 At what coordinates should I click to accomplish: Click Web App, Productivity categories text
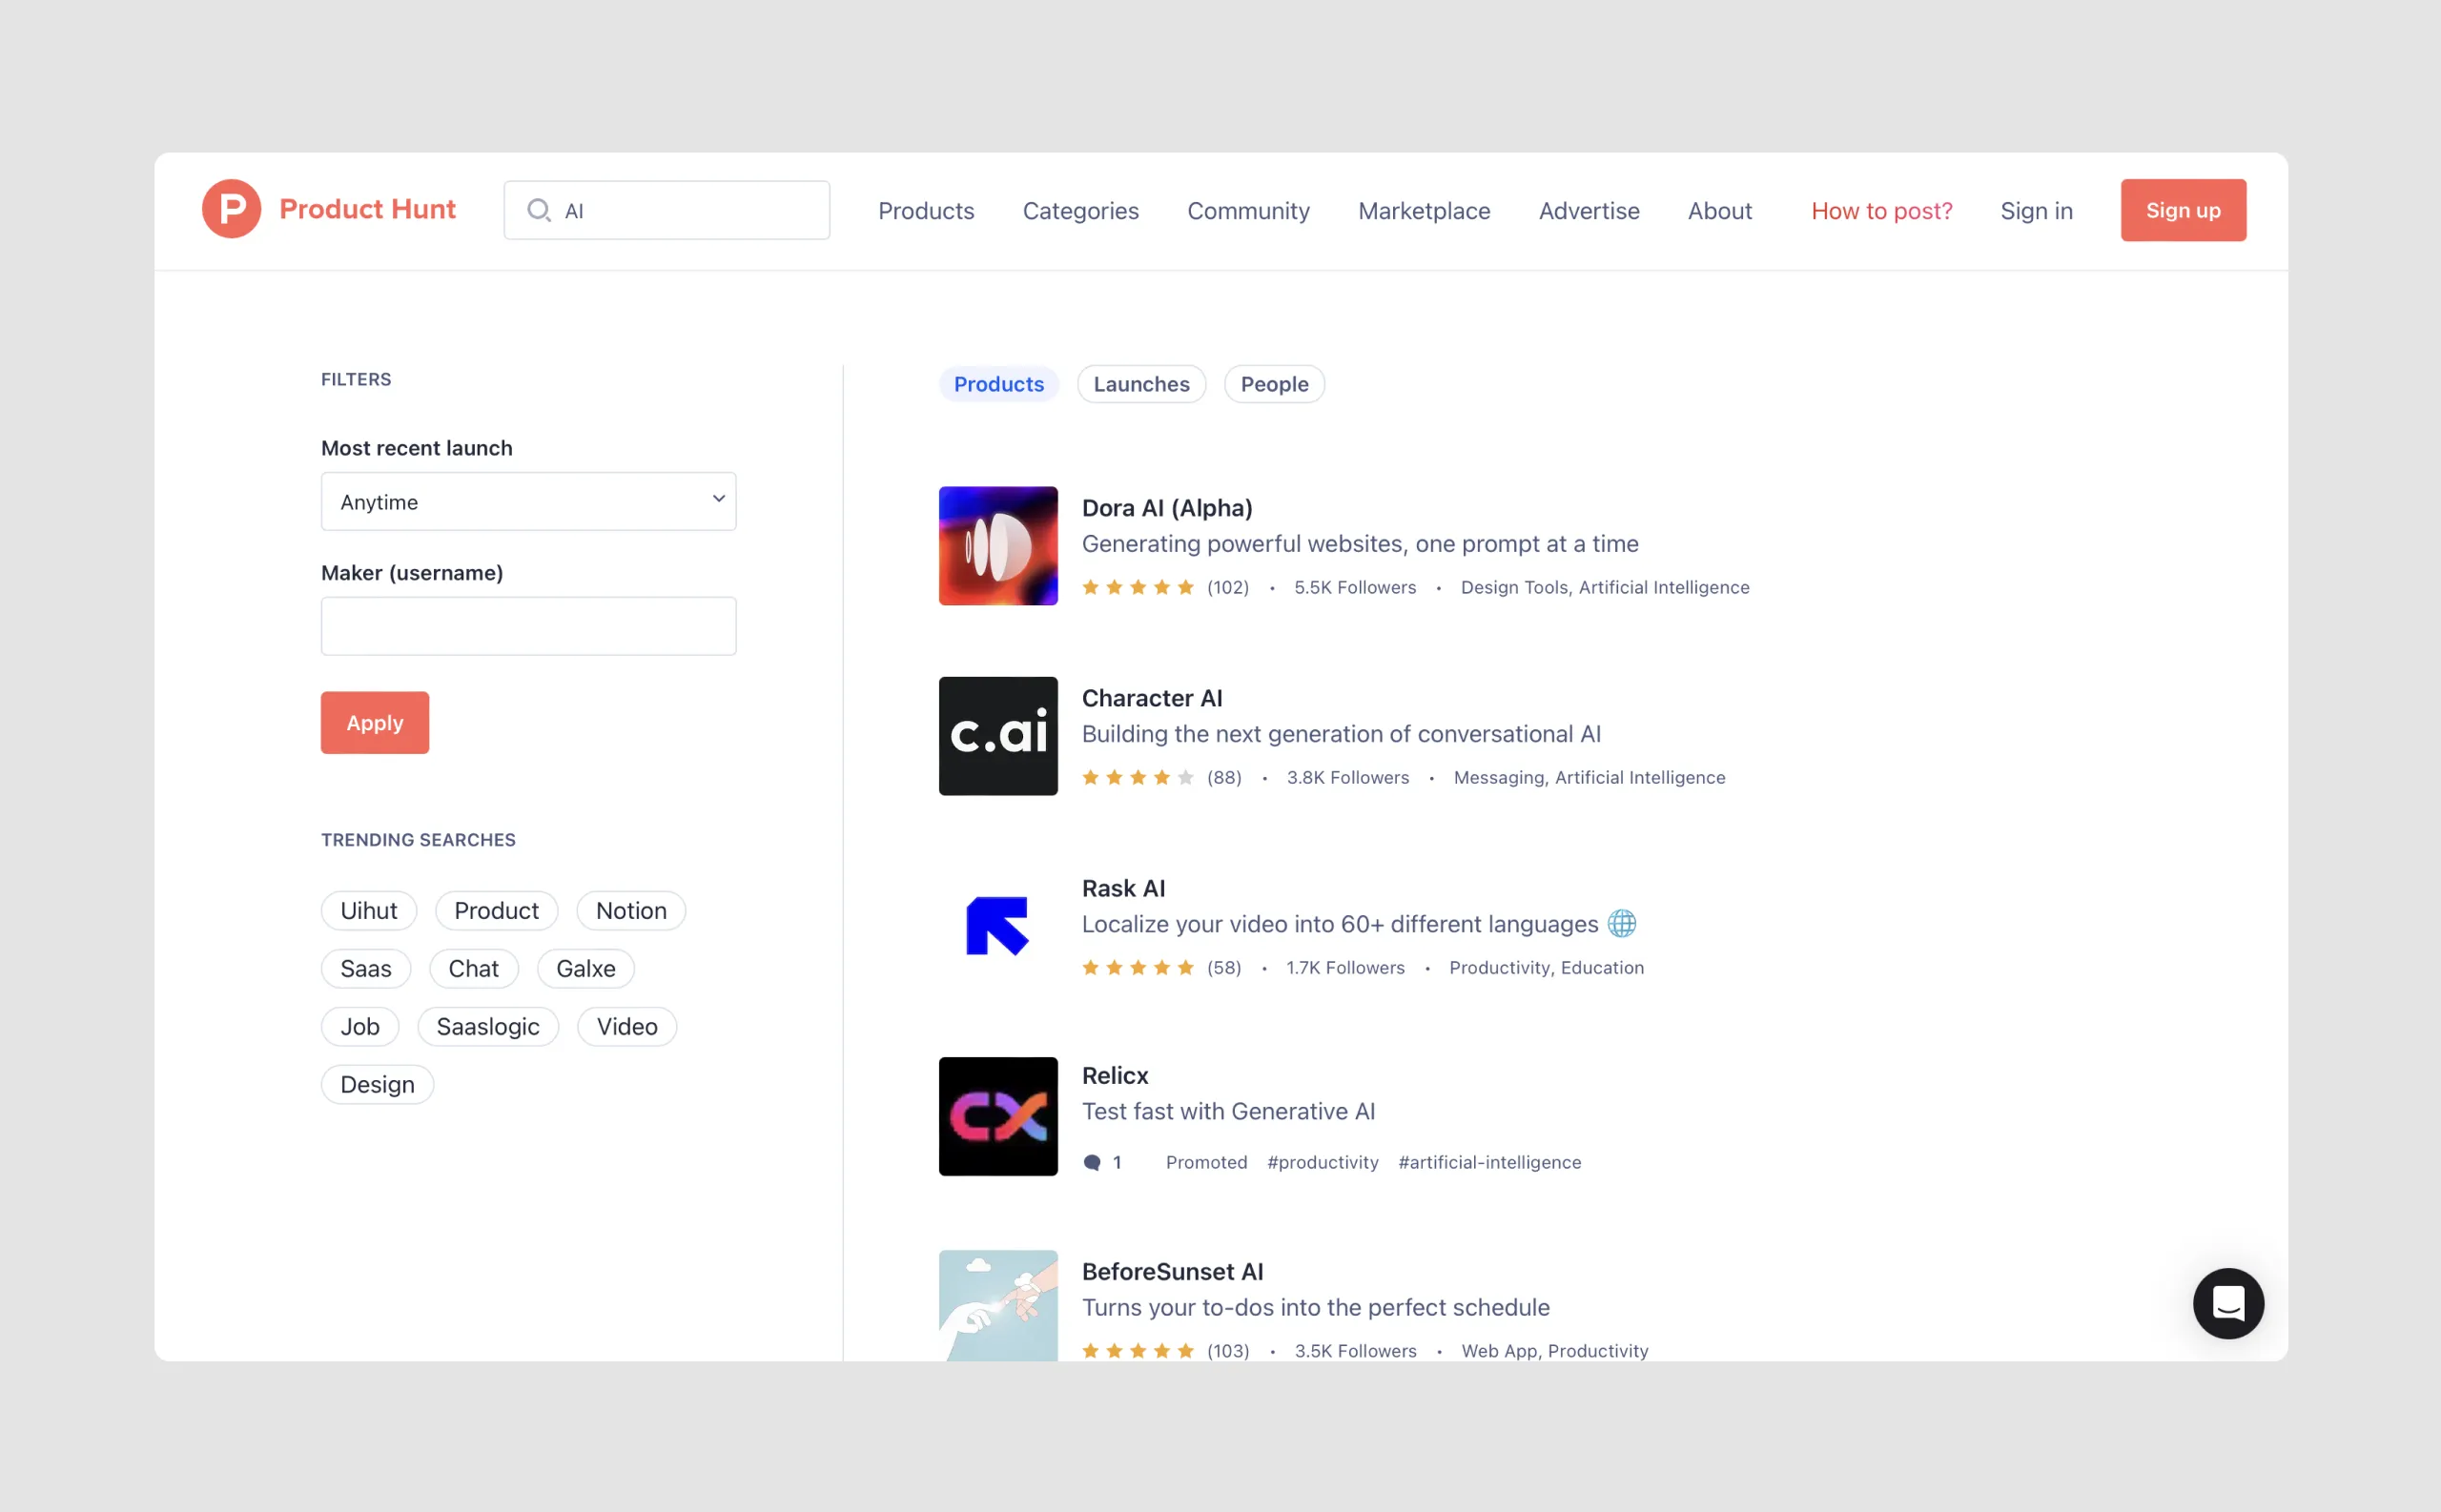click(x=1554, y=1351)
